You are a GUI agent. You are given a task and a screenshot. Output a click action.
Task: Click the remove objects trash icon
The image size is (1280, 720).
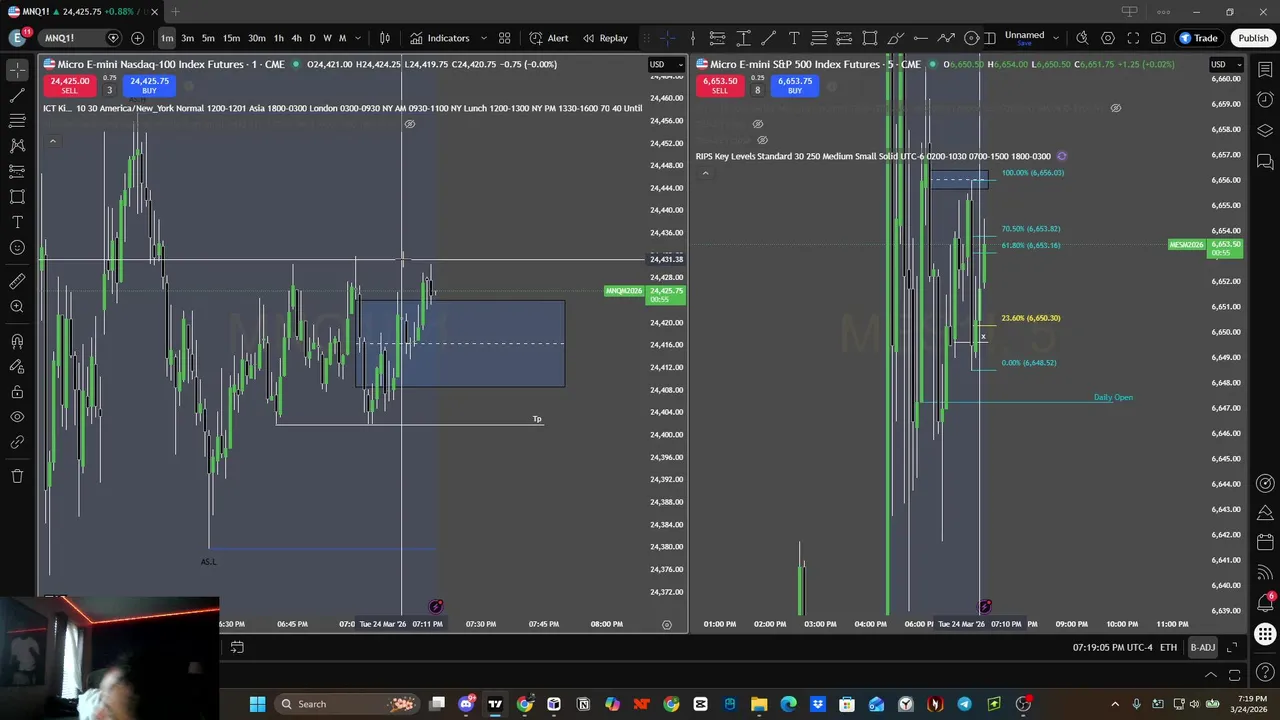(x=17, y=476)
